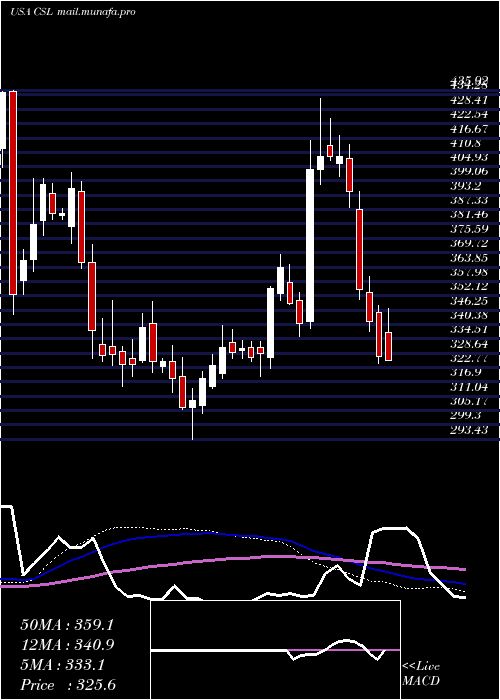Select the 375.59 price level label
Screen dimensions: 500x700
point(468,229)
